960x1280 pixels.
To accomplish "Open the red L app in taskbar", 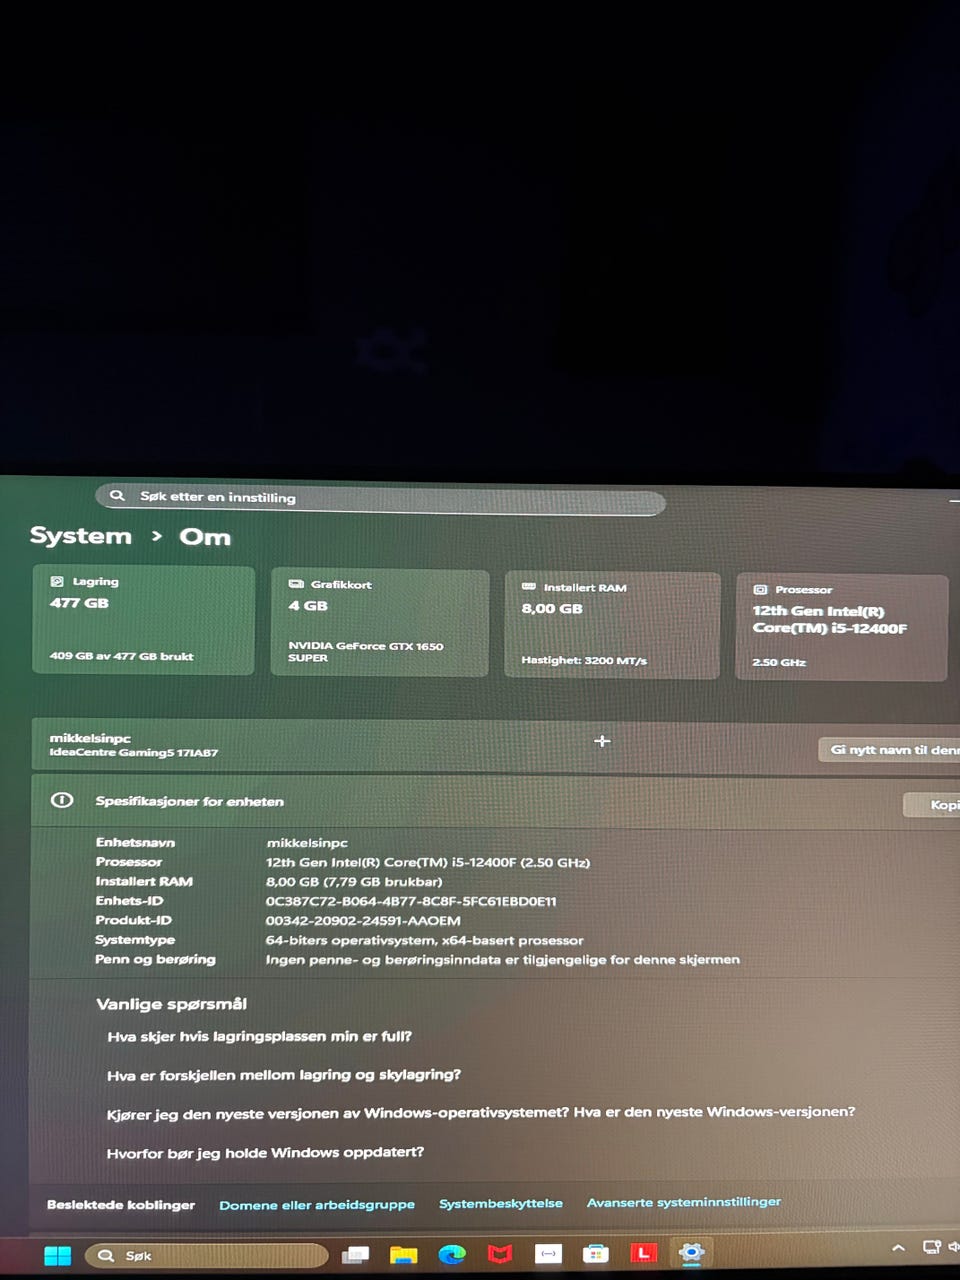I will pos(644,1252).
